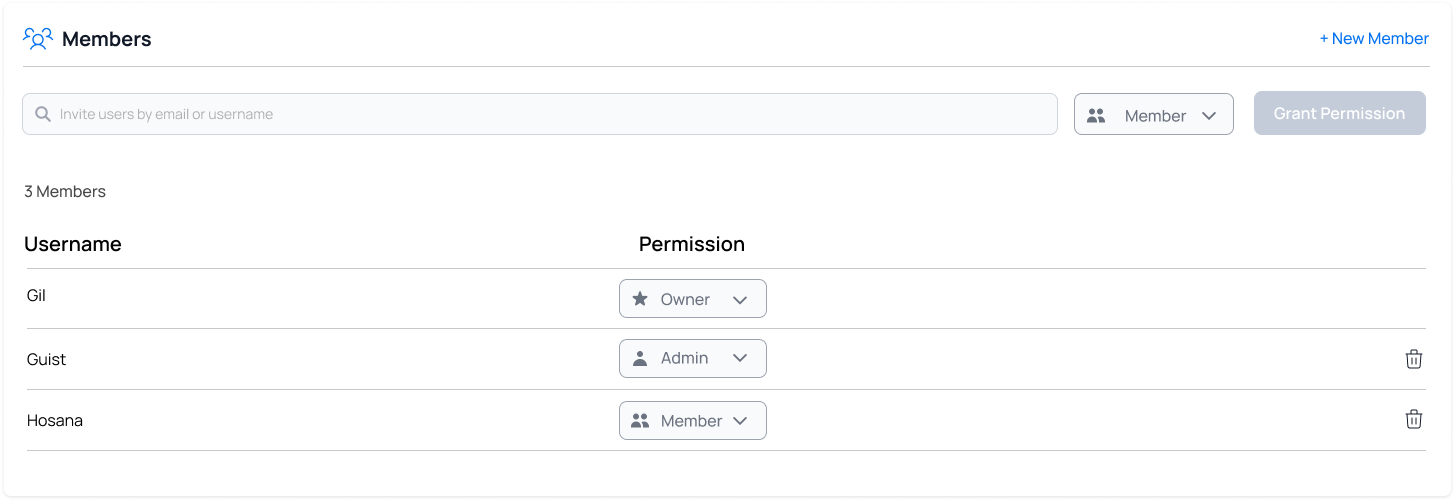Click the Members group icon in header
The height and width of the screenshot is (501, 1455).
[37, 39]
